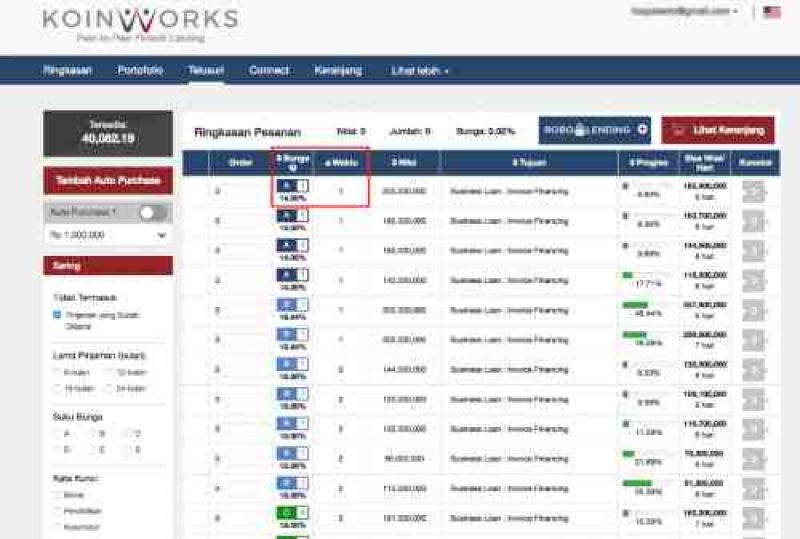The image size is (800, 539).
Task: Sort table by Bunga column
Action: click(x=292, y=162)
